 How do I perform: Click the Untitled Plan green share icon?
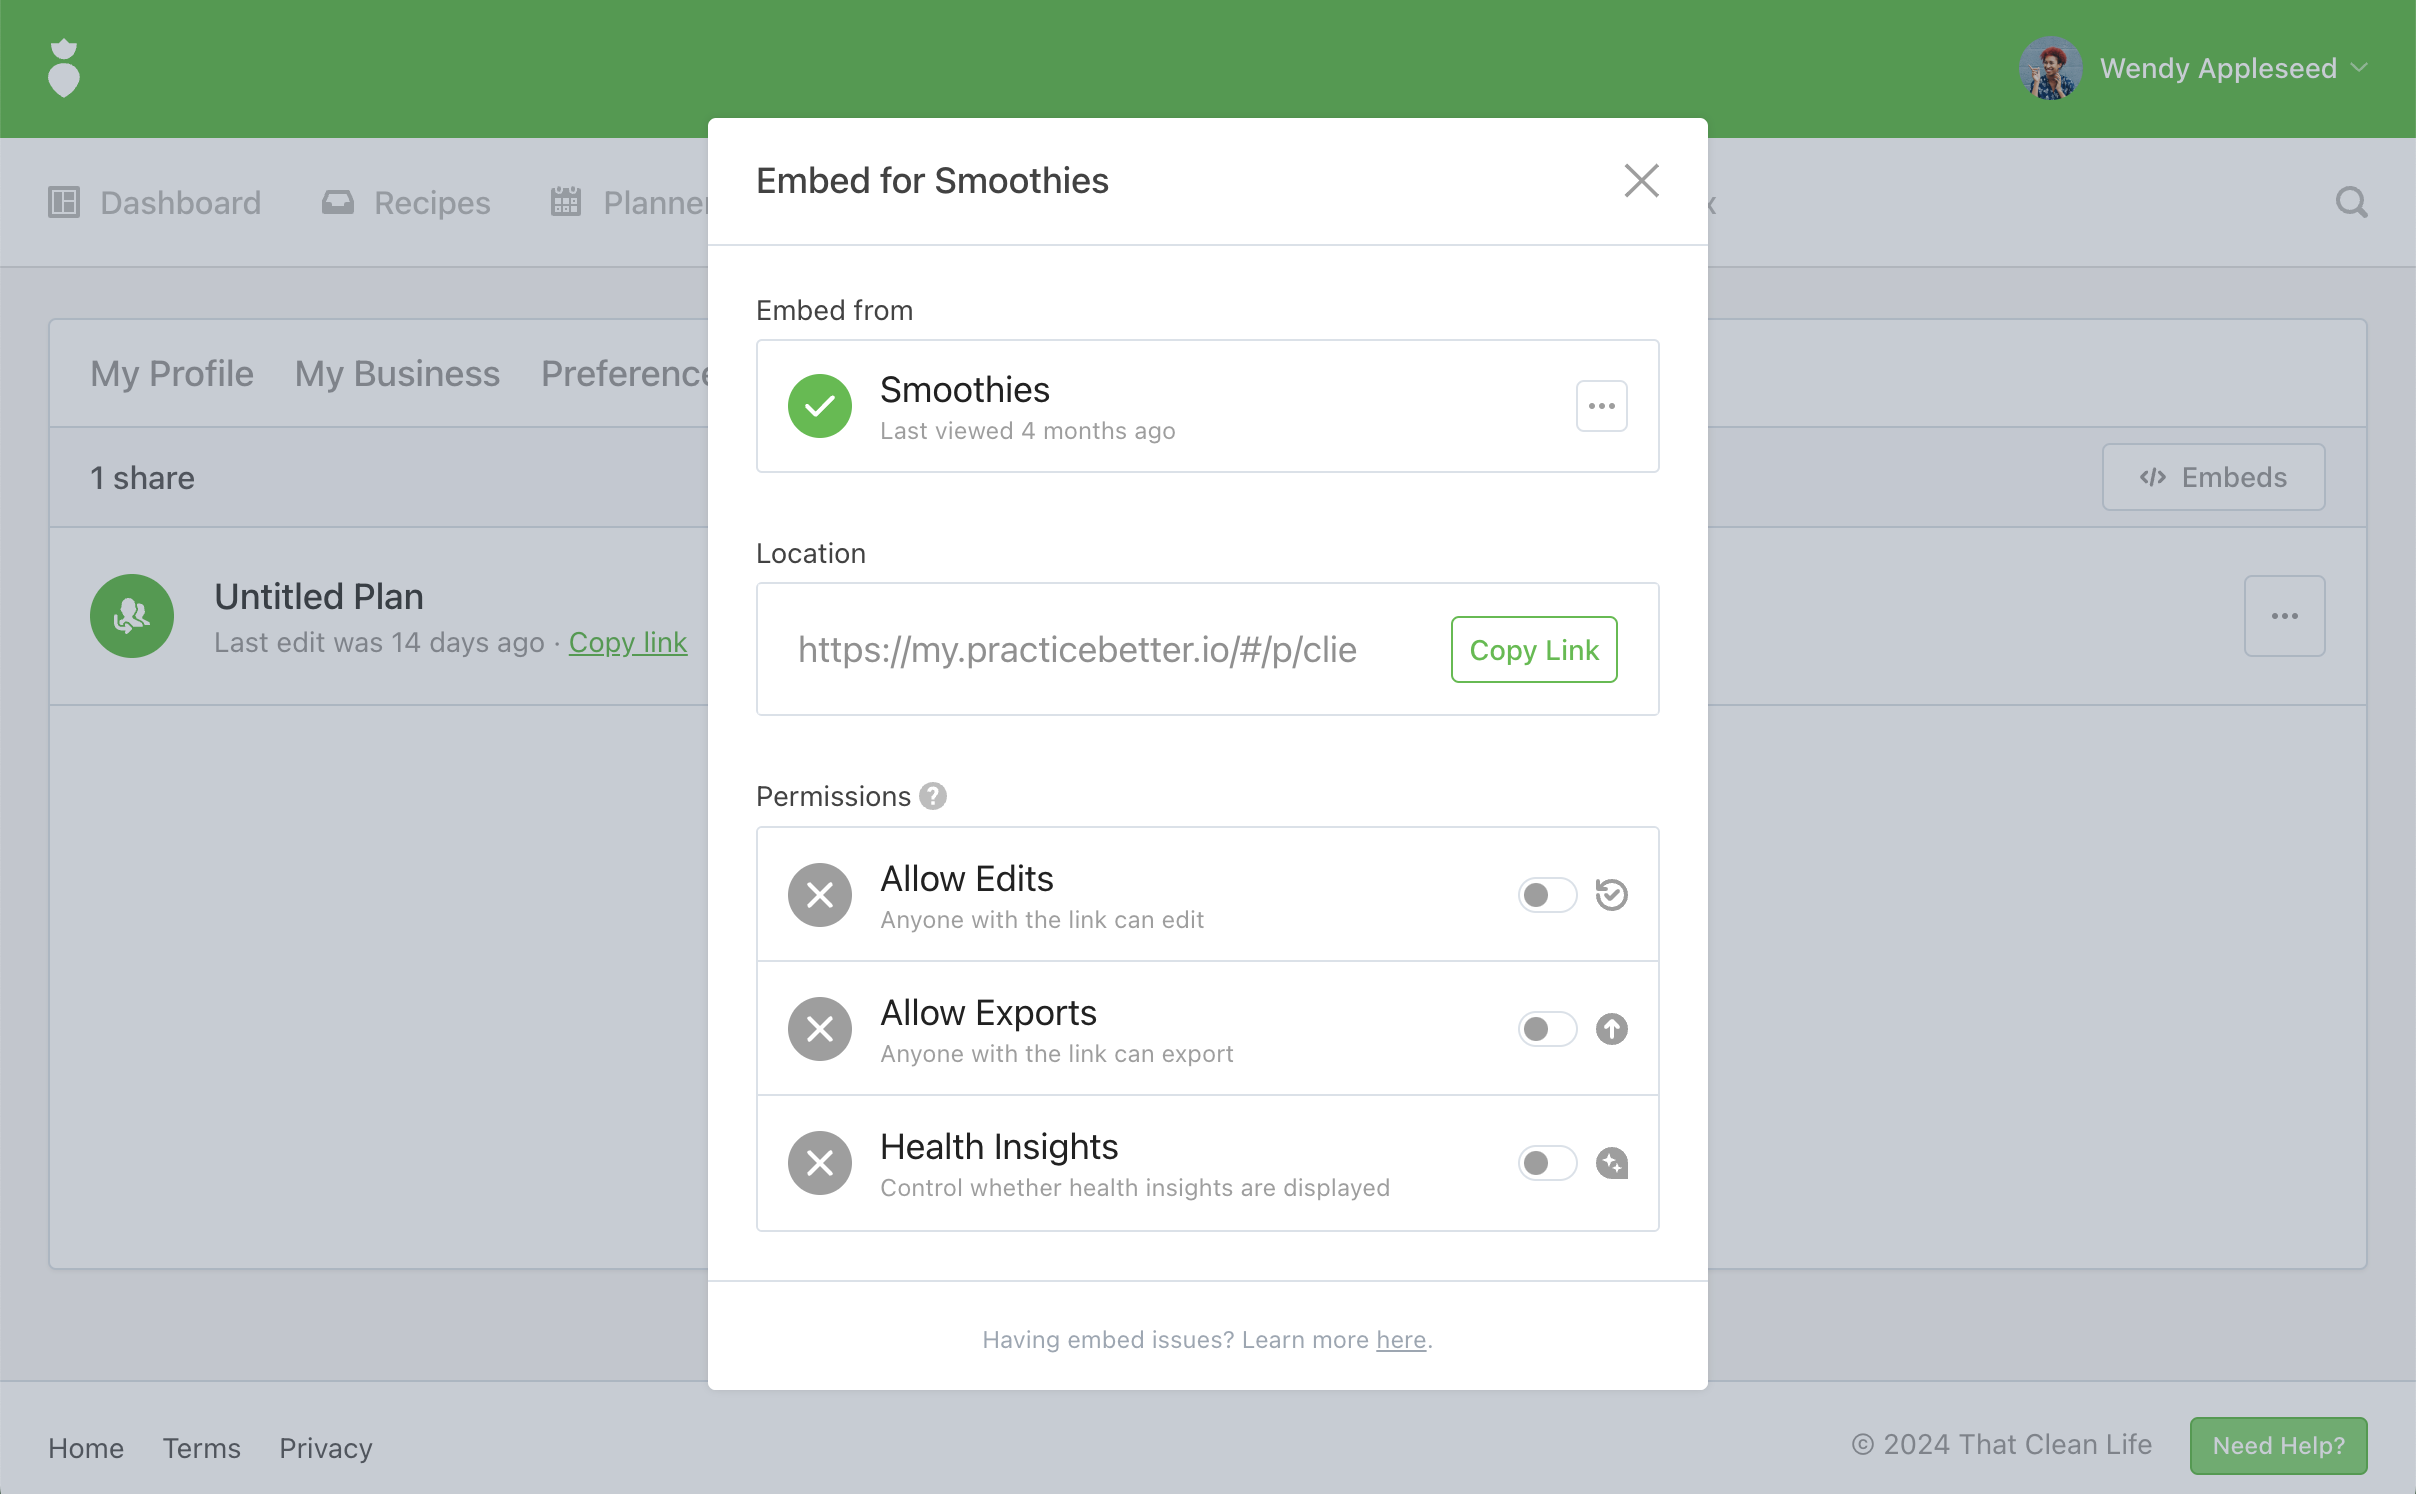[x=132, y=616]
